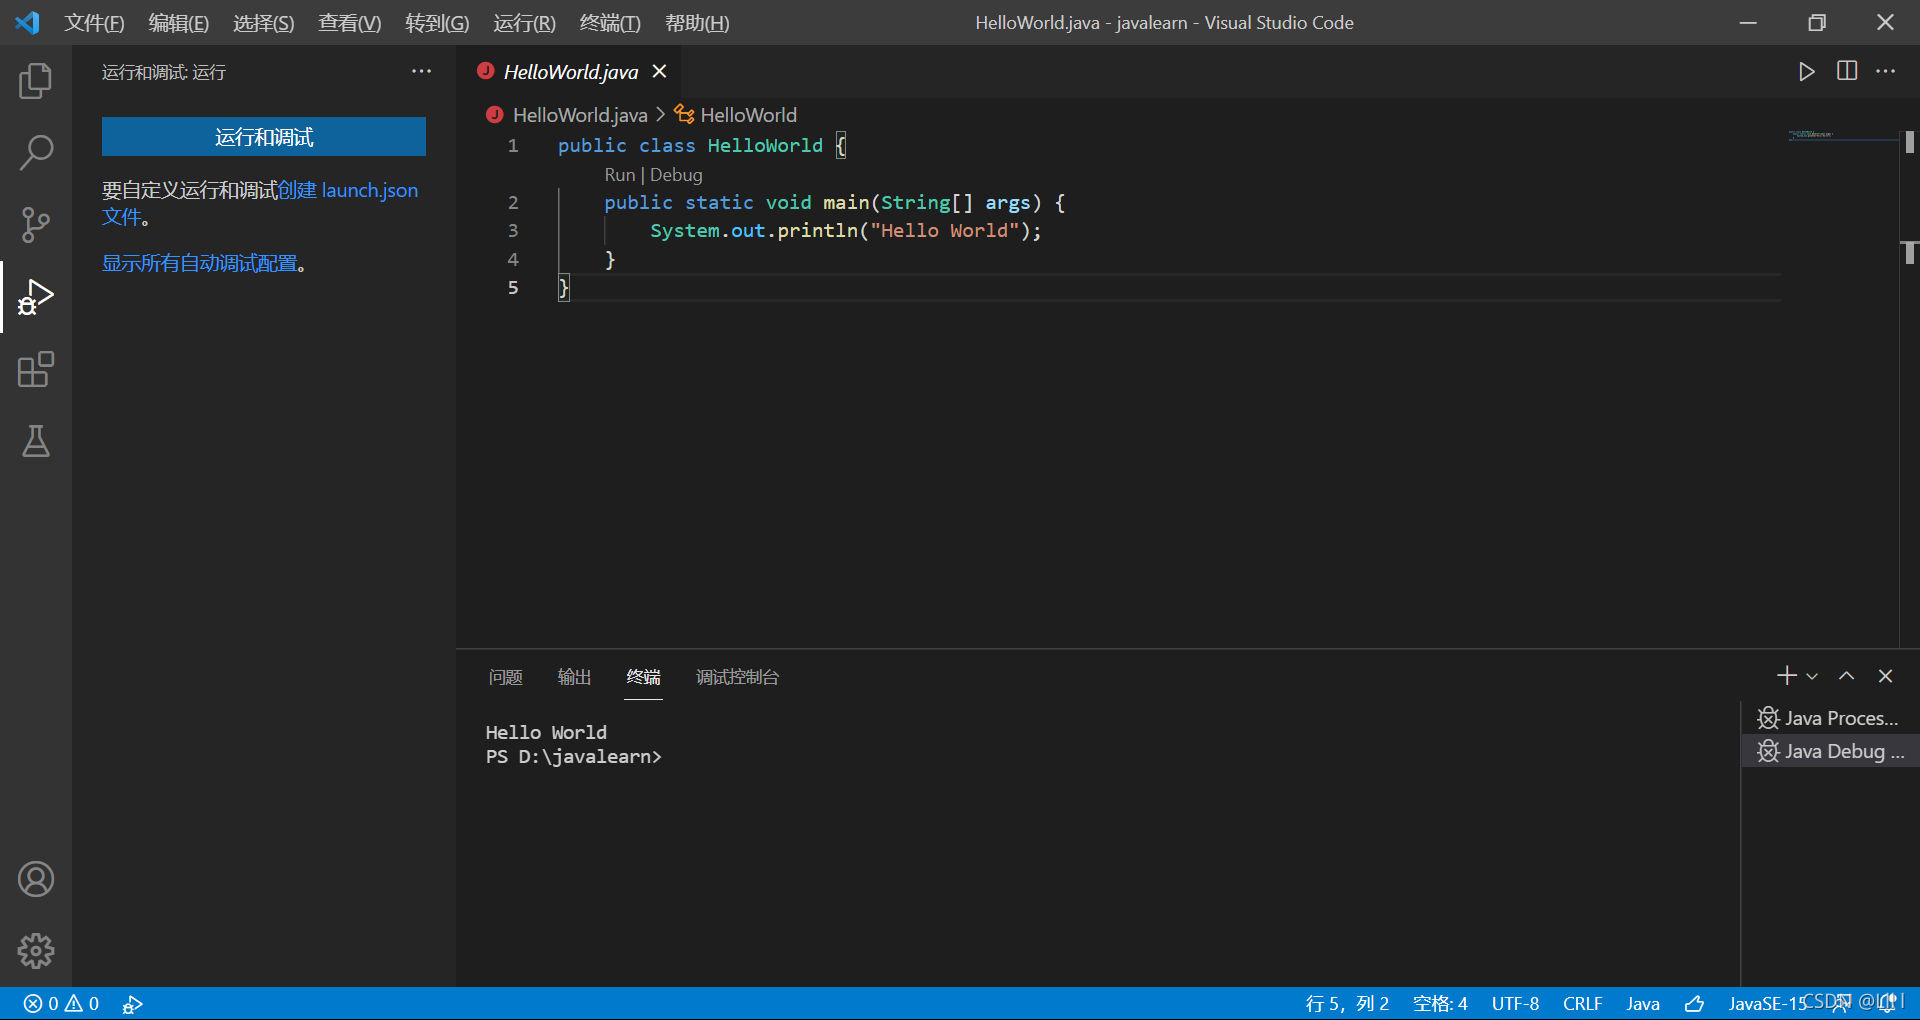Screen dimensions: 1920x1020
Task: Click the "Hello World" string in code
Action: click(944, 231)
